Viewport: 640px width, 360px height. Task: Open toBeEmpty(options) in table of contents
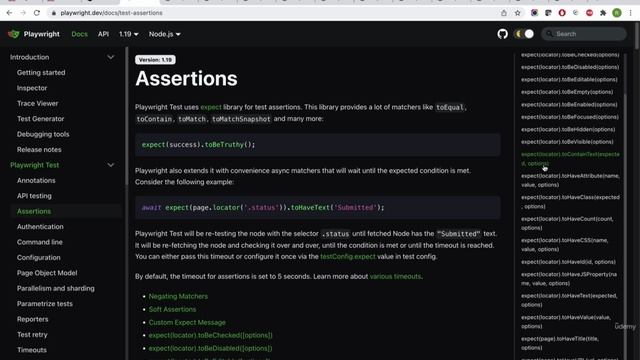(x=567, y=92)
